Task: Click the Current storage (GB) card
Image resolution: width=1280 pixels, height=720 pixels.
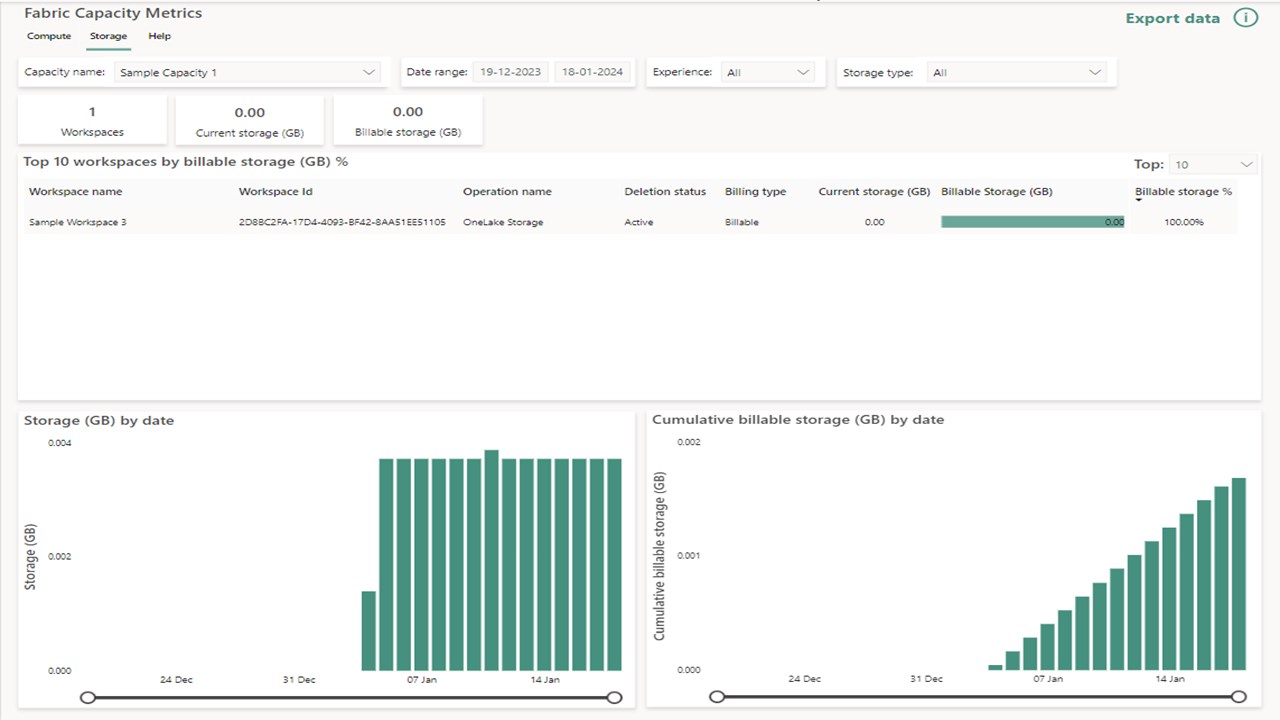Action: pos(249,120)
